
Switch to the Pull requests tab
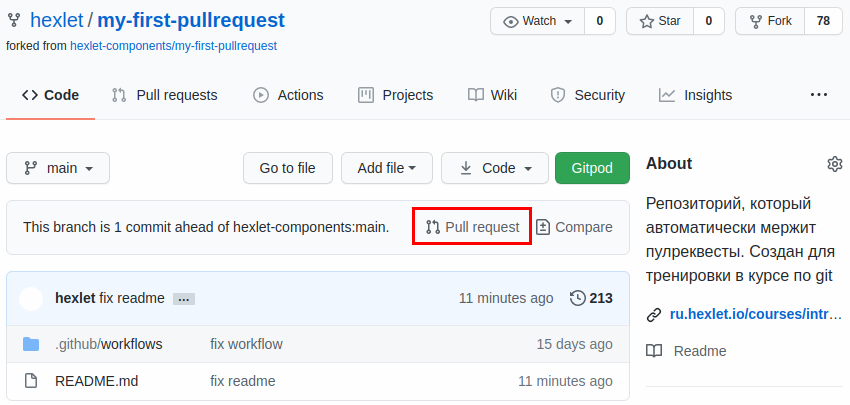pos(164,95)
